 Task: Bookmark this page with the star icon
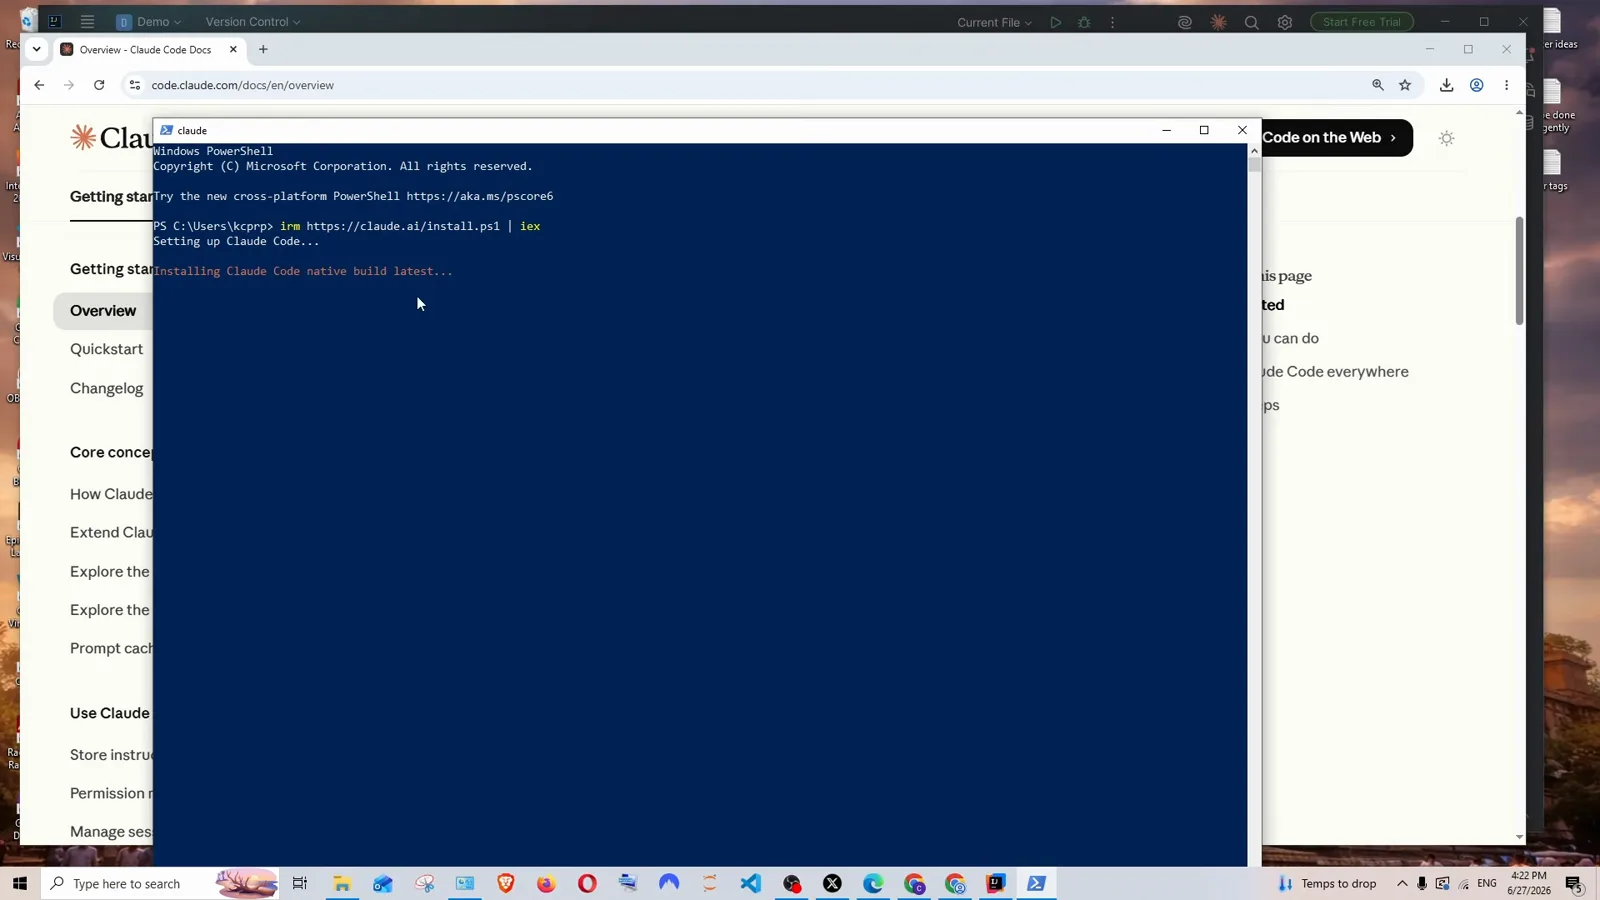tap(1405, 85)
